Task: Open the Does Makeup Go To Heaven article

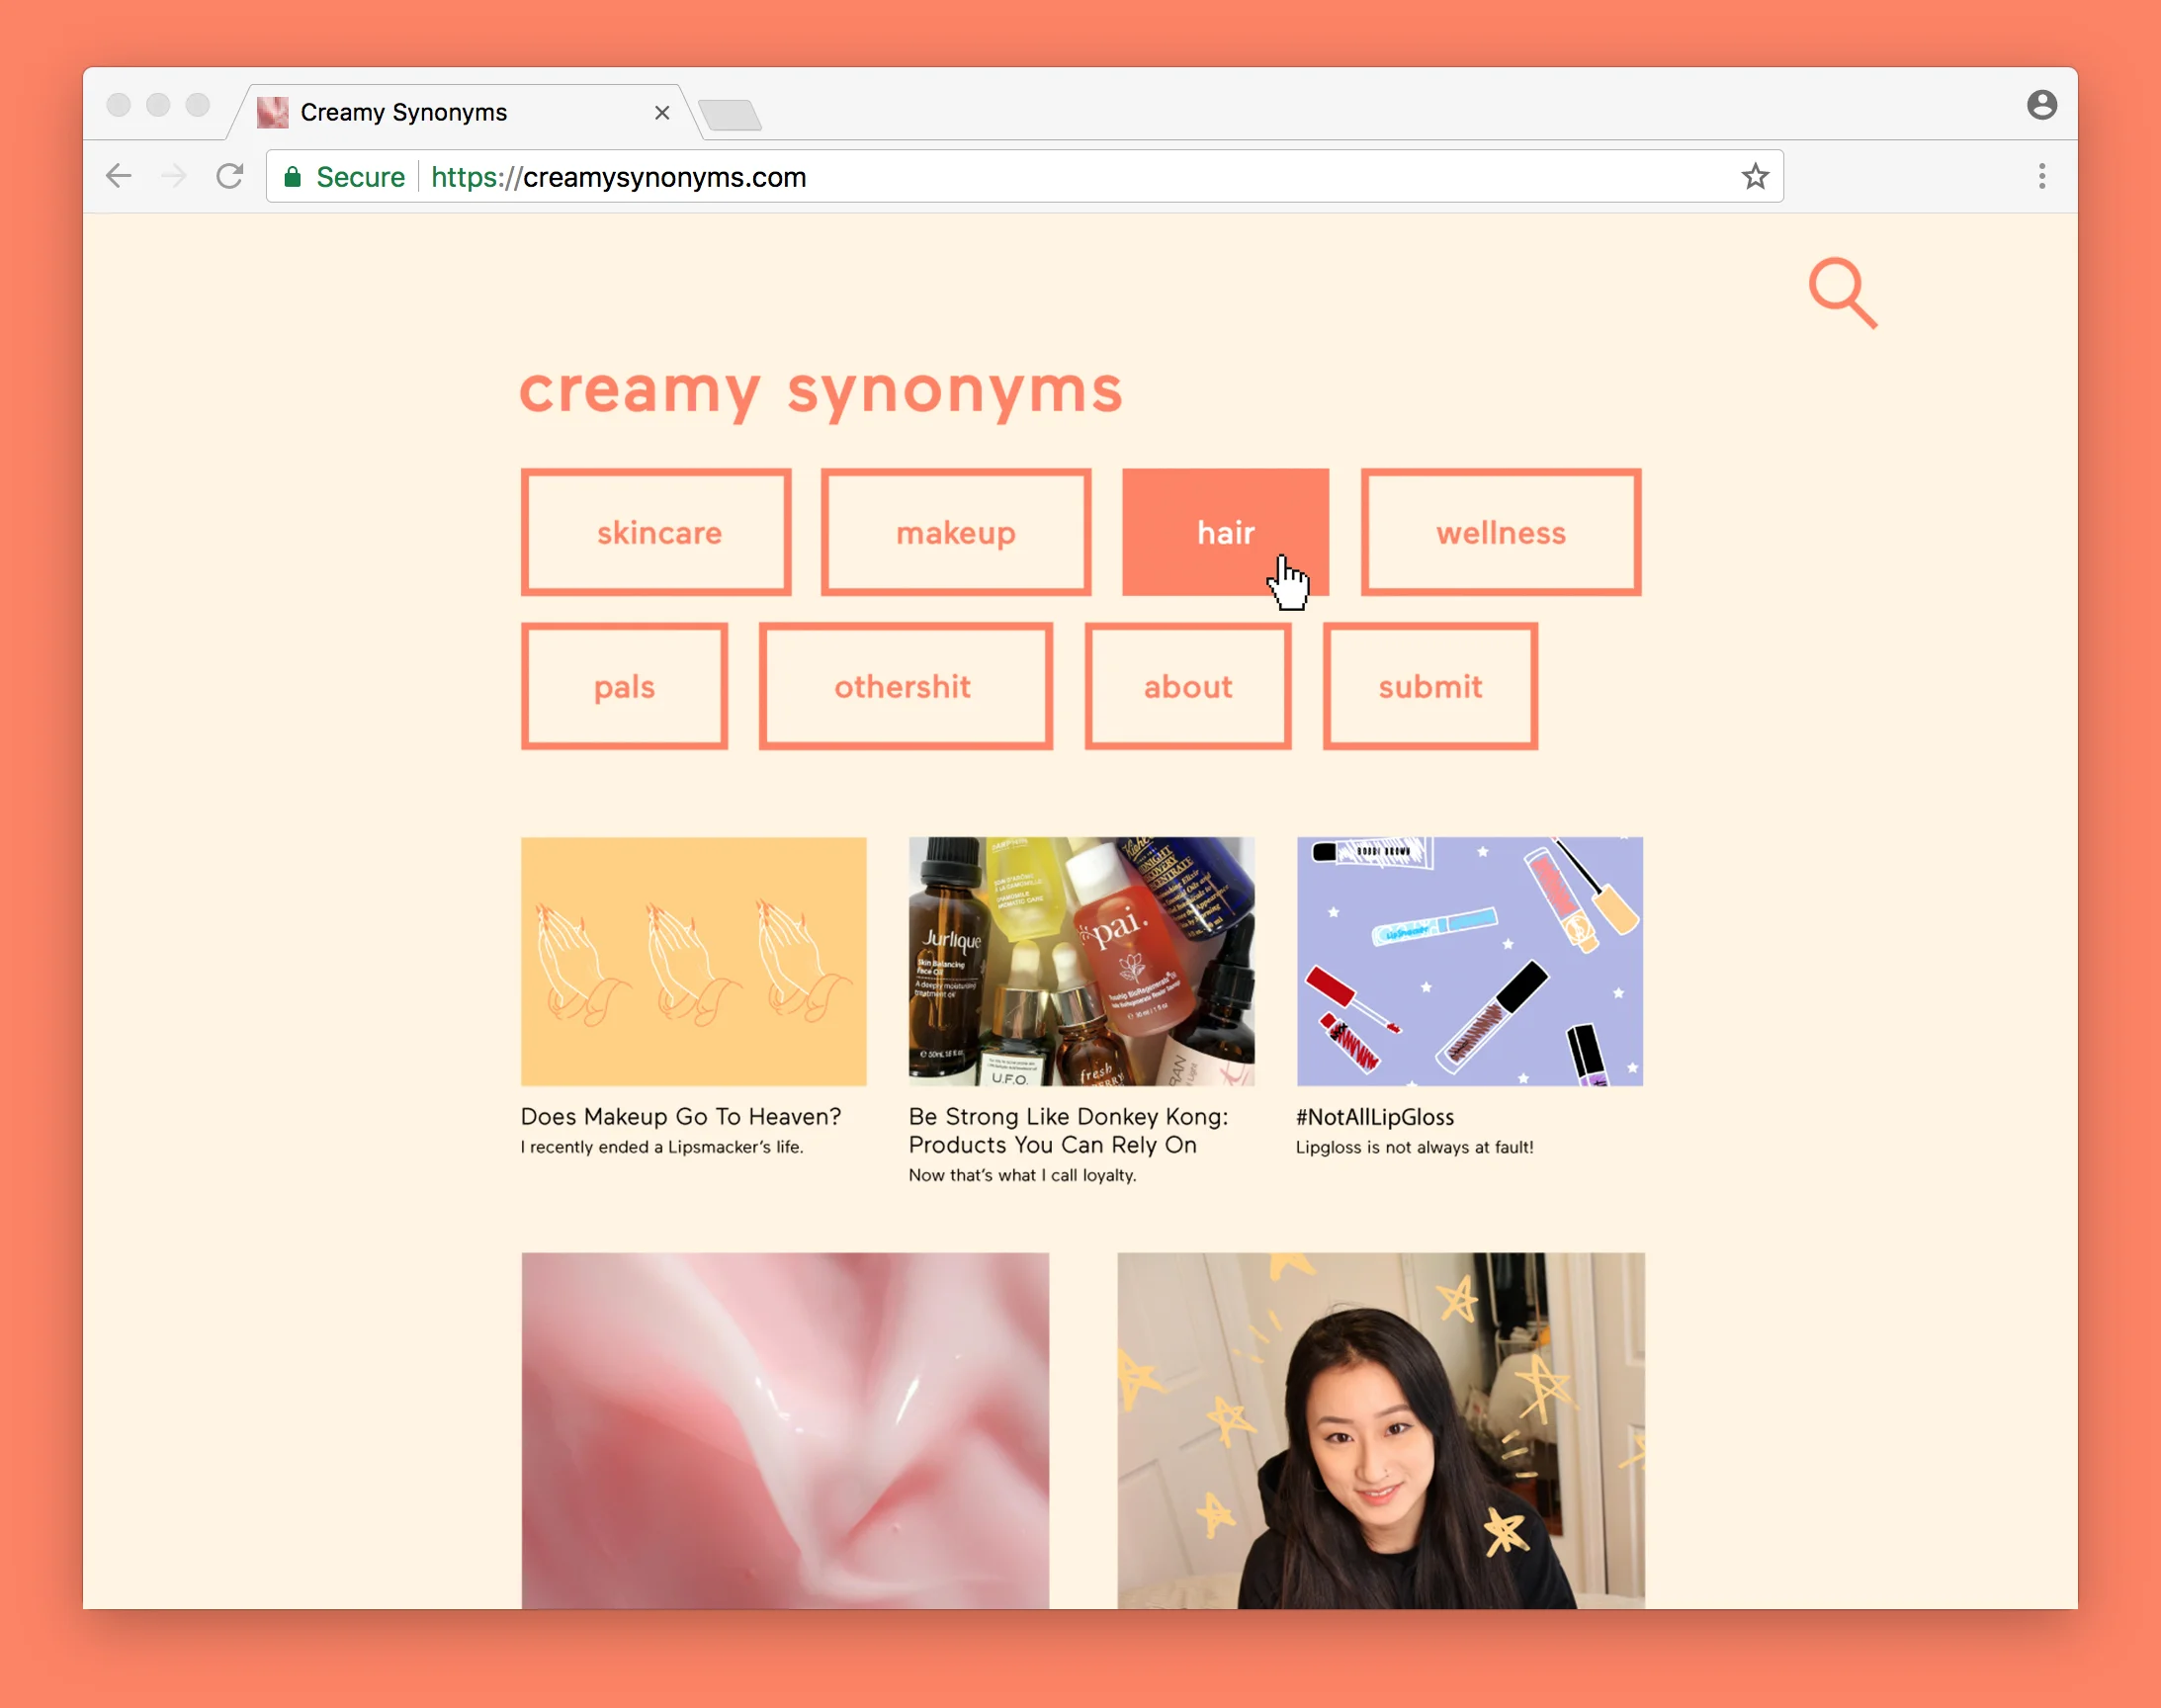Action: (x=680, y=1116)
